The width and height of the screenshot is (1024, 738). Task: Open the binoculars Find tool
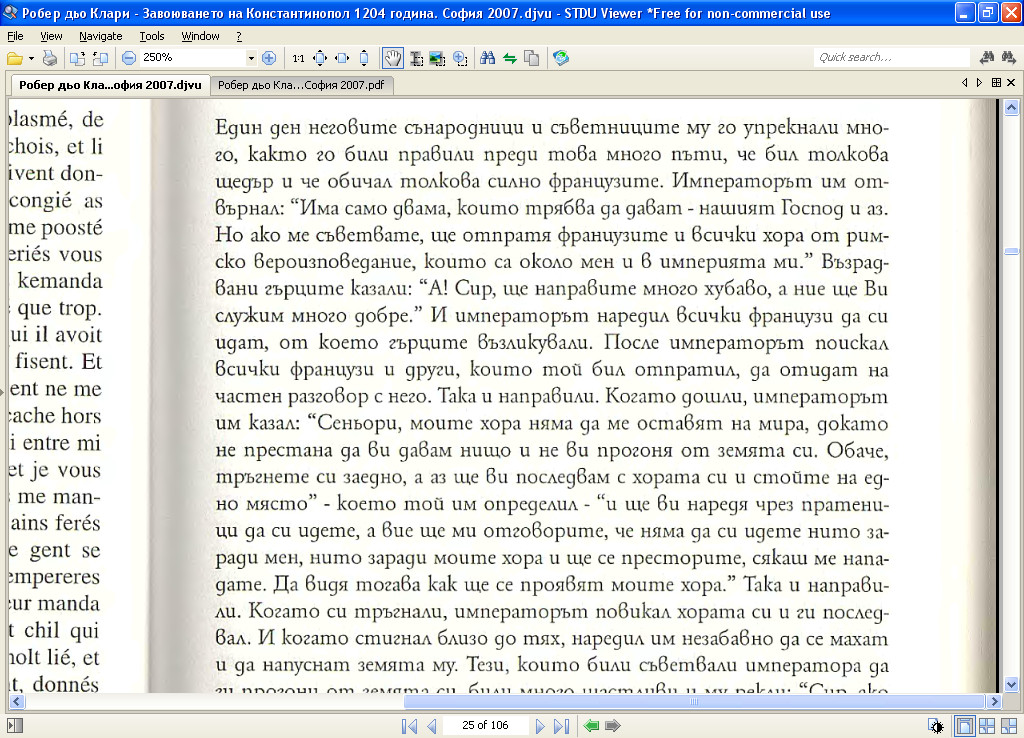tap(488, 58)
